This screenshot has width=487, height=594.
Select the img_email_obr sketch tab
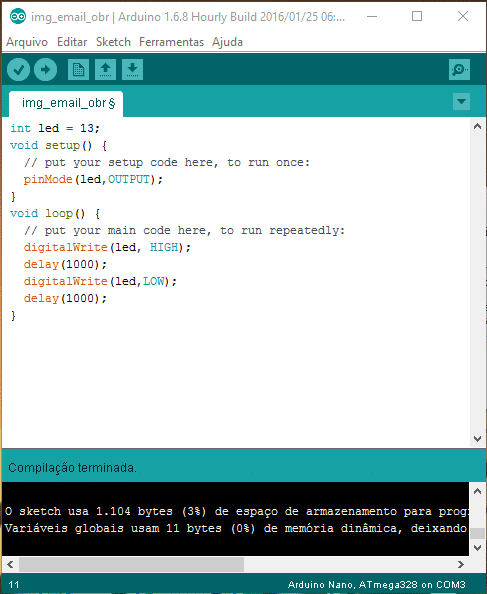pyautogui.click(x=66, y=103)
